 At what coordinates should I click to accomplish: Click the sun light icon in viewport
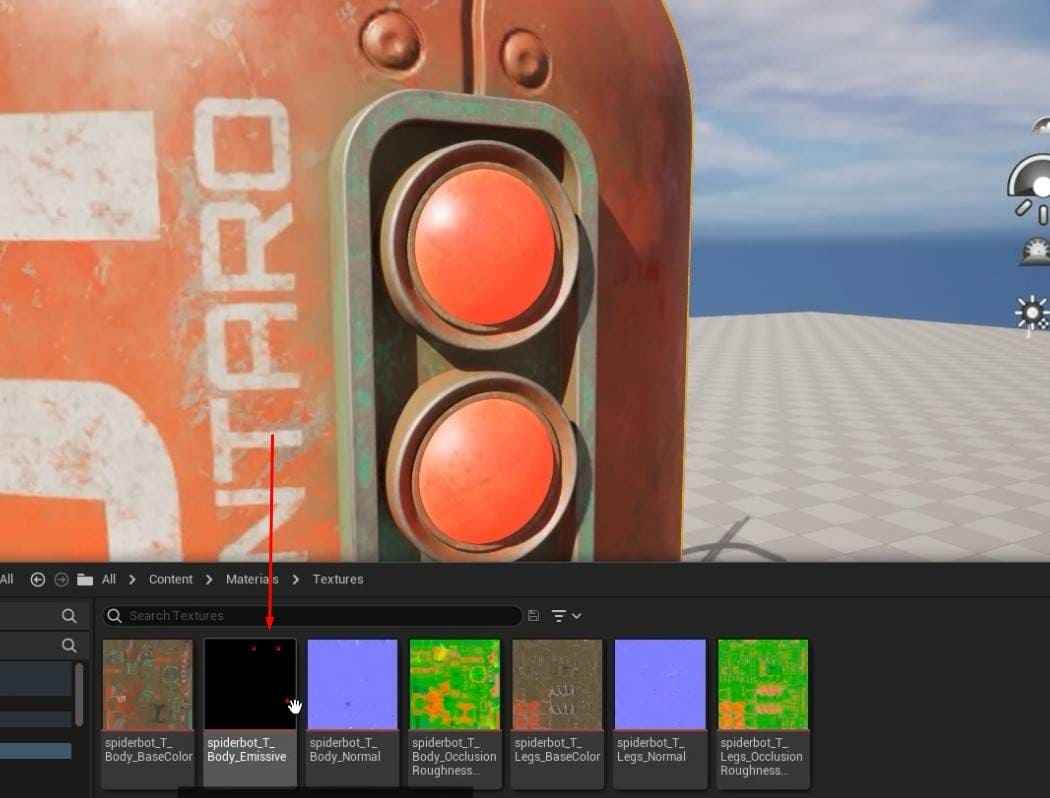[1032, 313]
